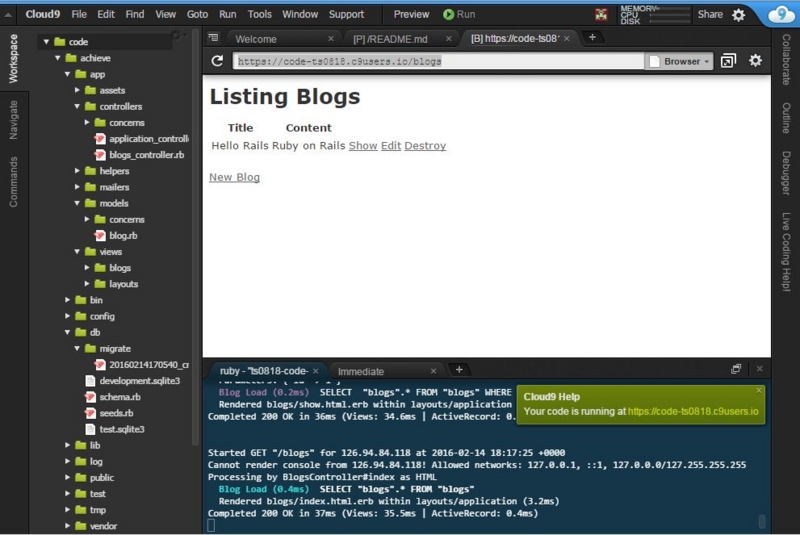Reload the preview browser page
This screenshot has width=800, height=535.
[x=217, y=61]
